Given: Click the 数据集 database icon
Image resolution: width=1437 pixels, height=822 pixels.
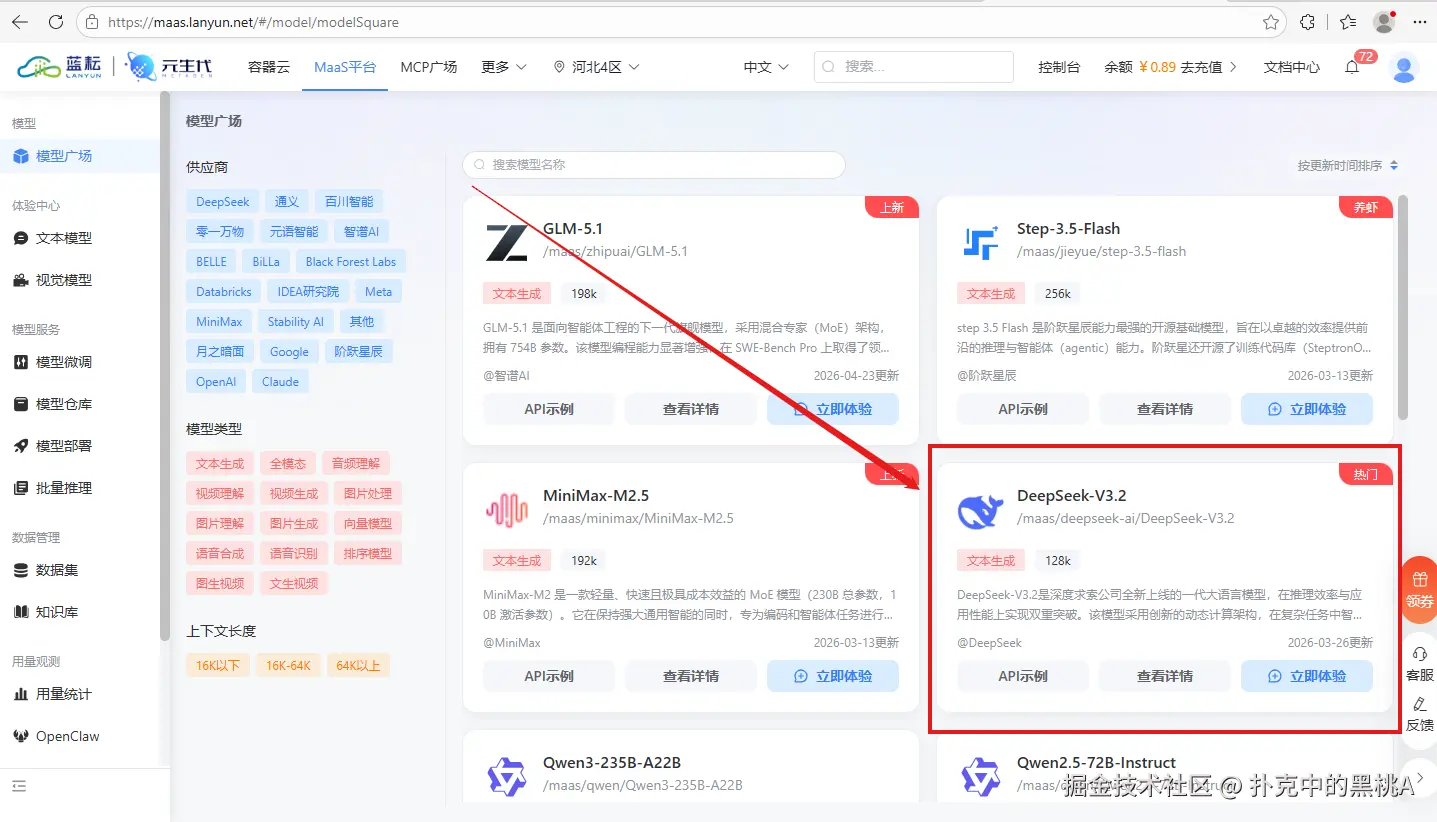Looking at the screenshot, I should pos(20,570).
